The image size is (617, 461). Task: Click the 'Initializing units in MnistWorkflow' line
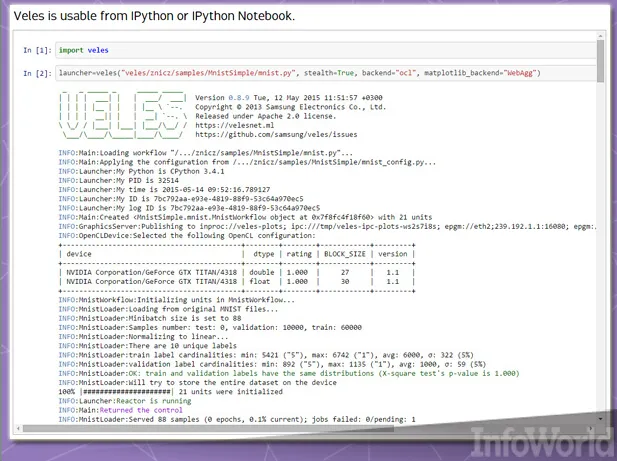tap(176, 300)
